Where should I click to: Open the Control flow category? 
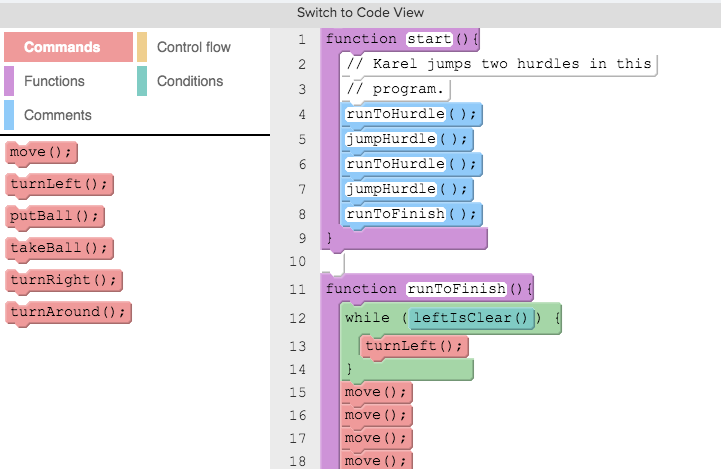193,47
